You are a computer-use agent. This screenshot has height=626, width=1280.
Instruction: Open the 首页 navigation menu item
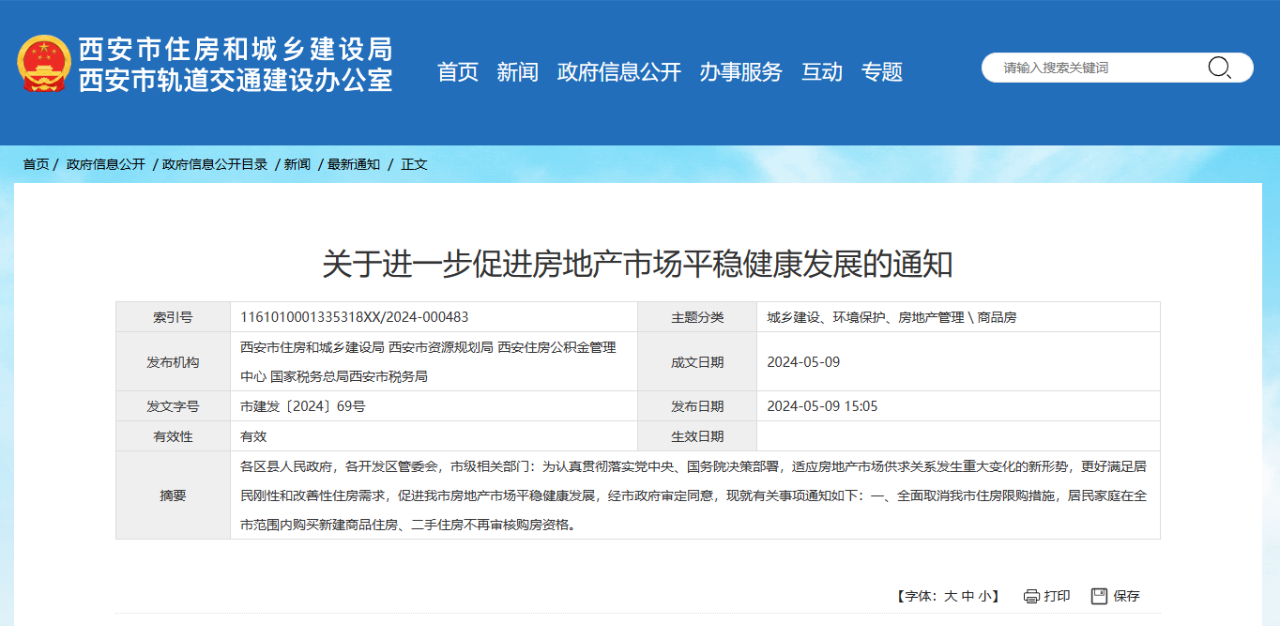coord(458,72)
